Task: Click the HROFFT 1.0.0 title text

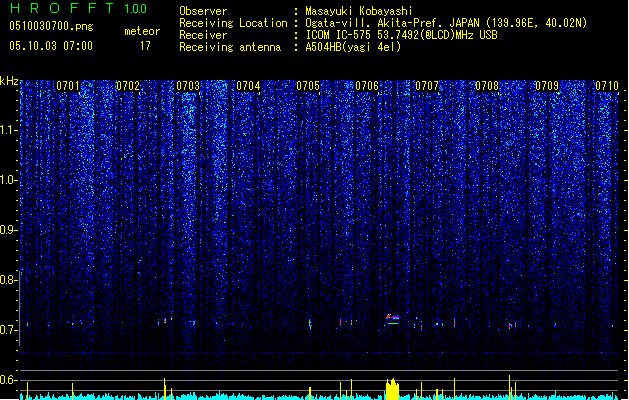Action: pos(79,8)
